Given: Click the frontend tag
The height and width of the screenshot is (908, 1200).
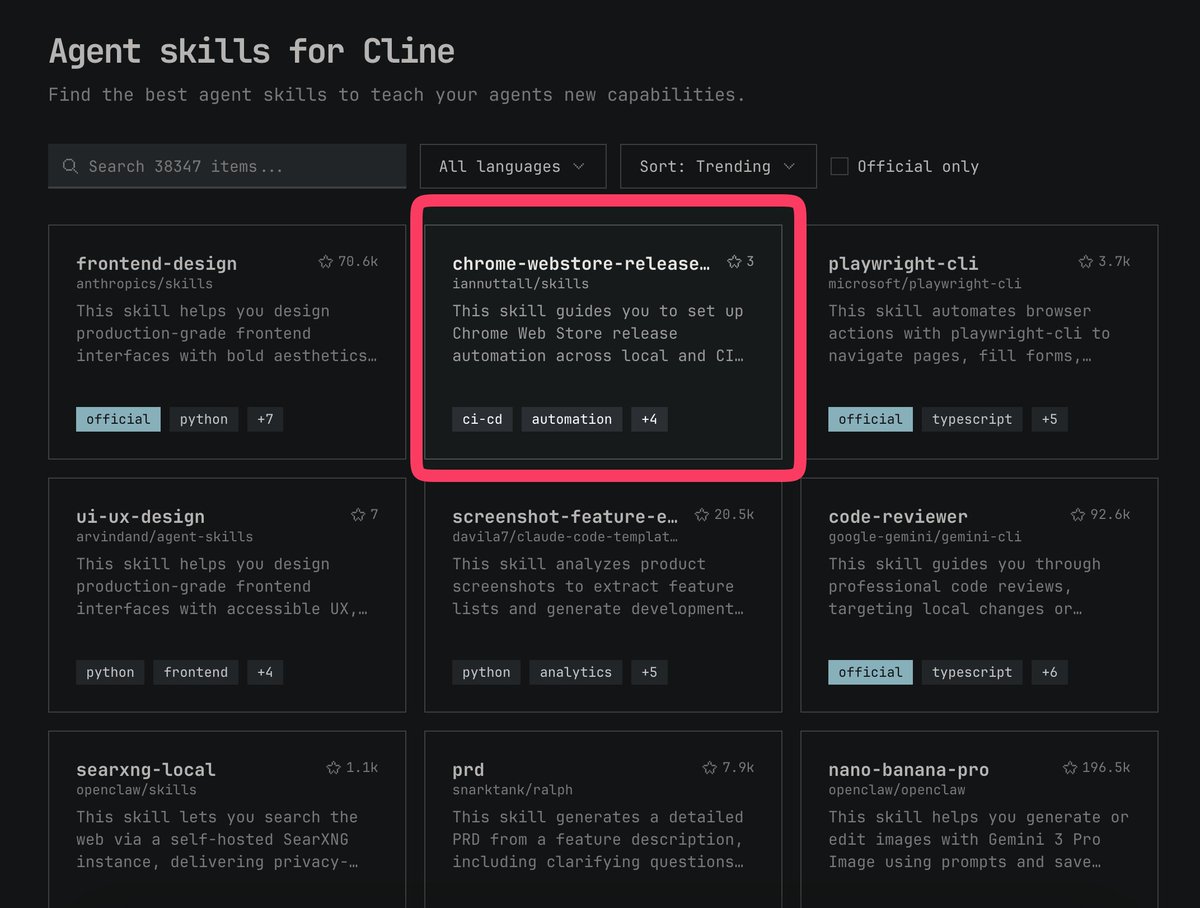Looking at the screenshot, I should [x=196, y=672].
